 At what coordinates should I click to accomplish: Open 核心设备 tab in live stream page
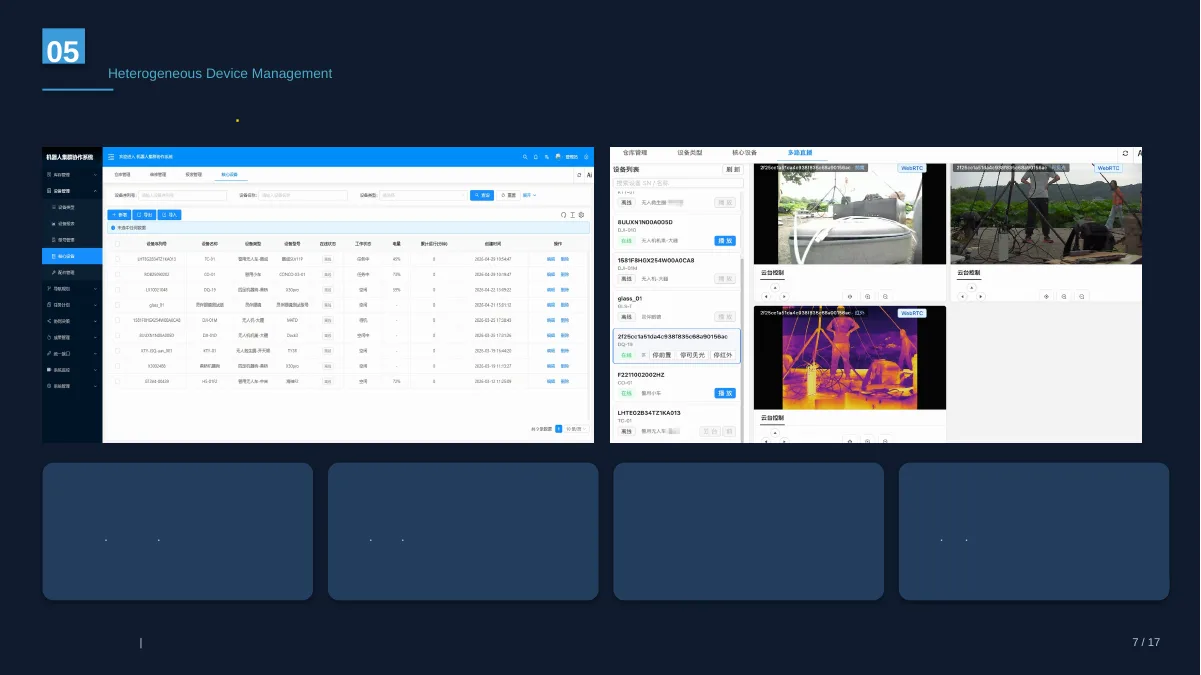pyautogui.click(x=745, y=153)
